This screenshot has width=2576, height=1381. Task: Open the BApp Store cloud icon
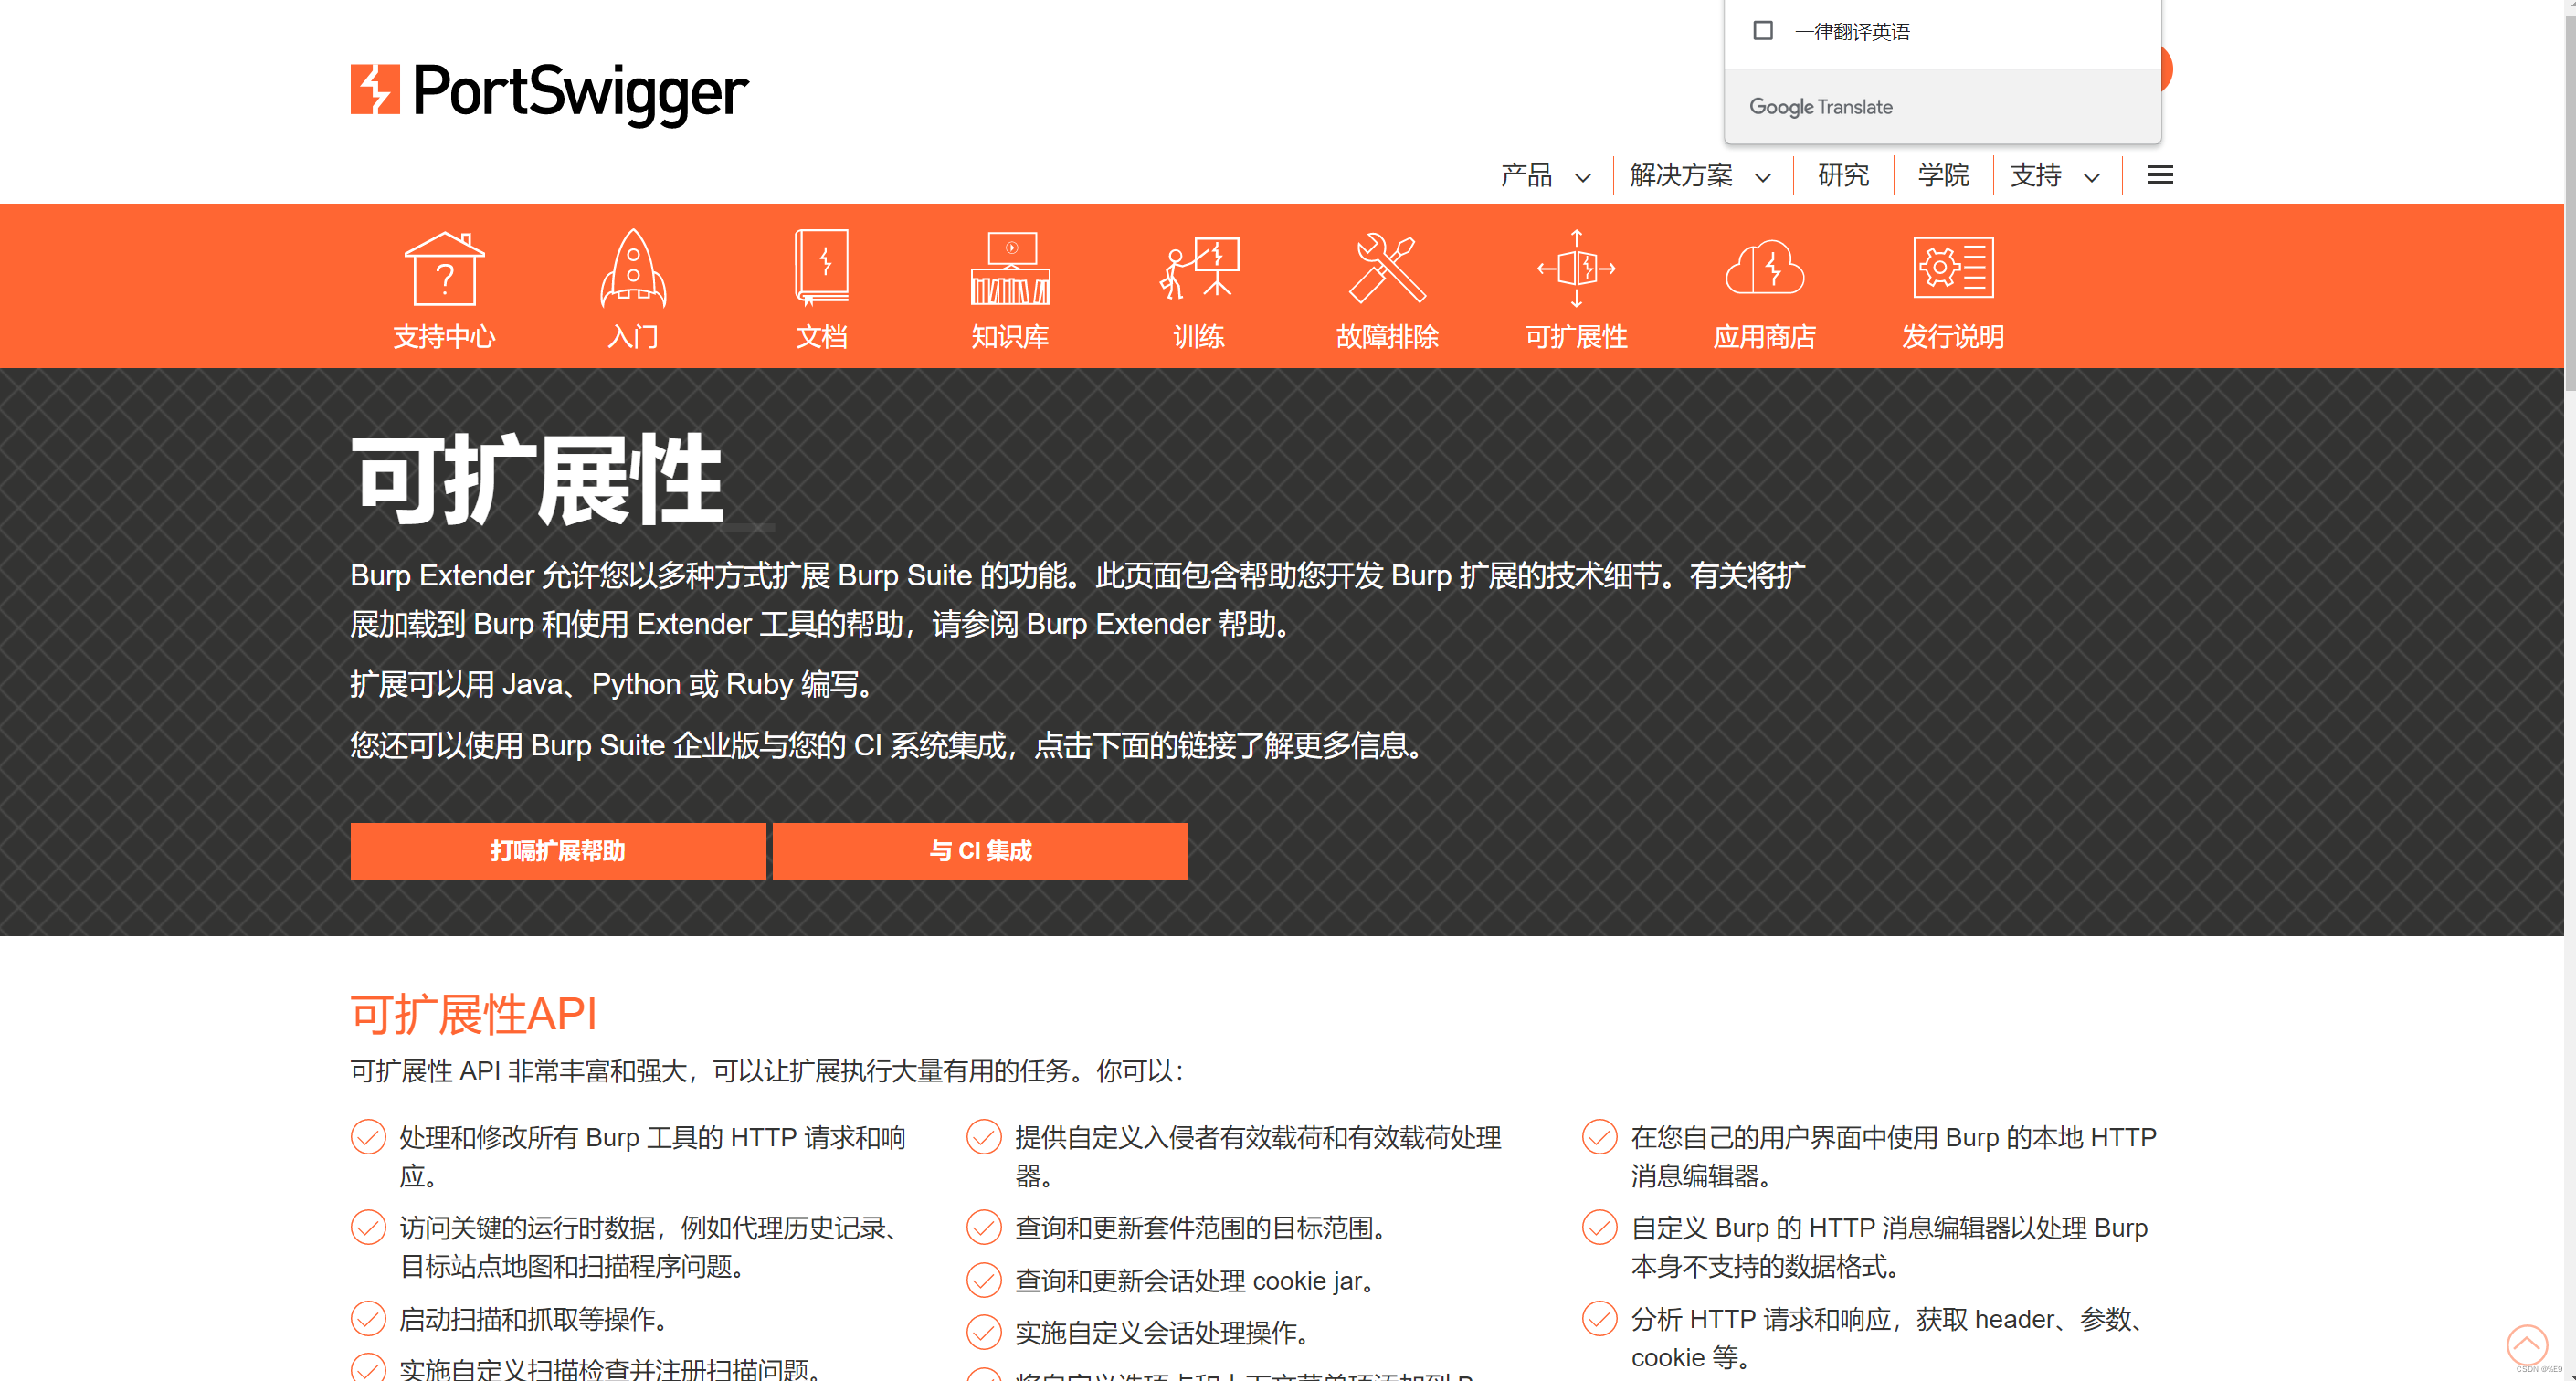point(1764,268)
